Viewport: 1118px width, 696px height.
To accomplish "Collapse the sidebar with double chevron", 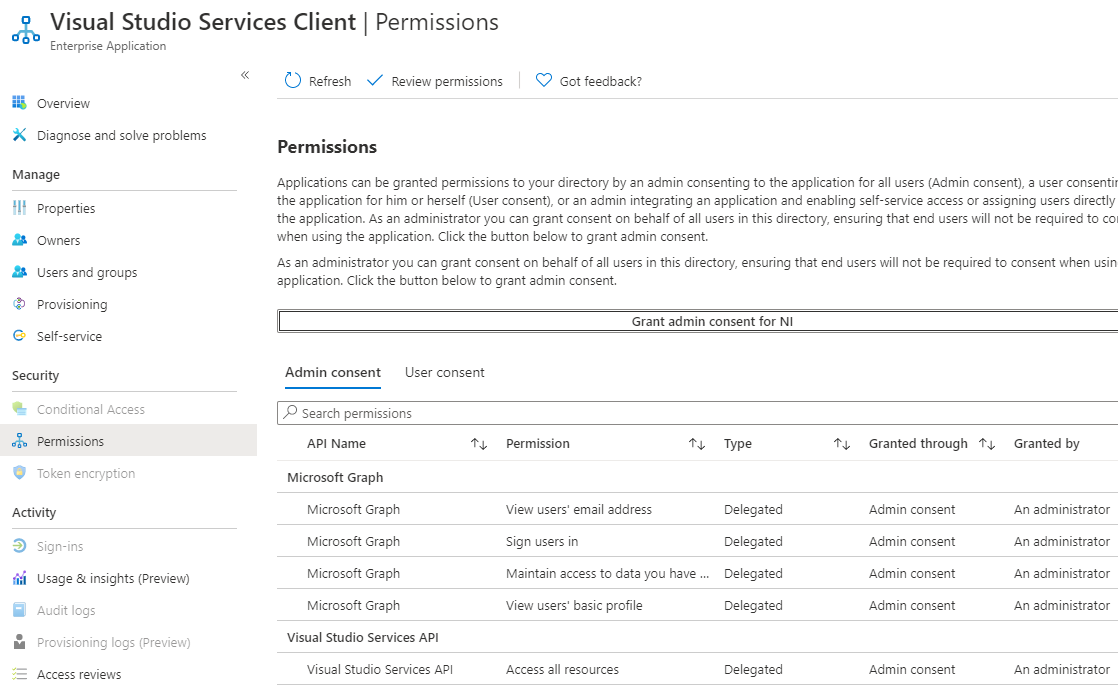I will 245,75.
